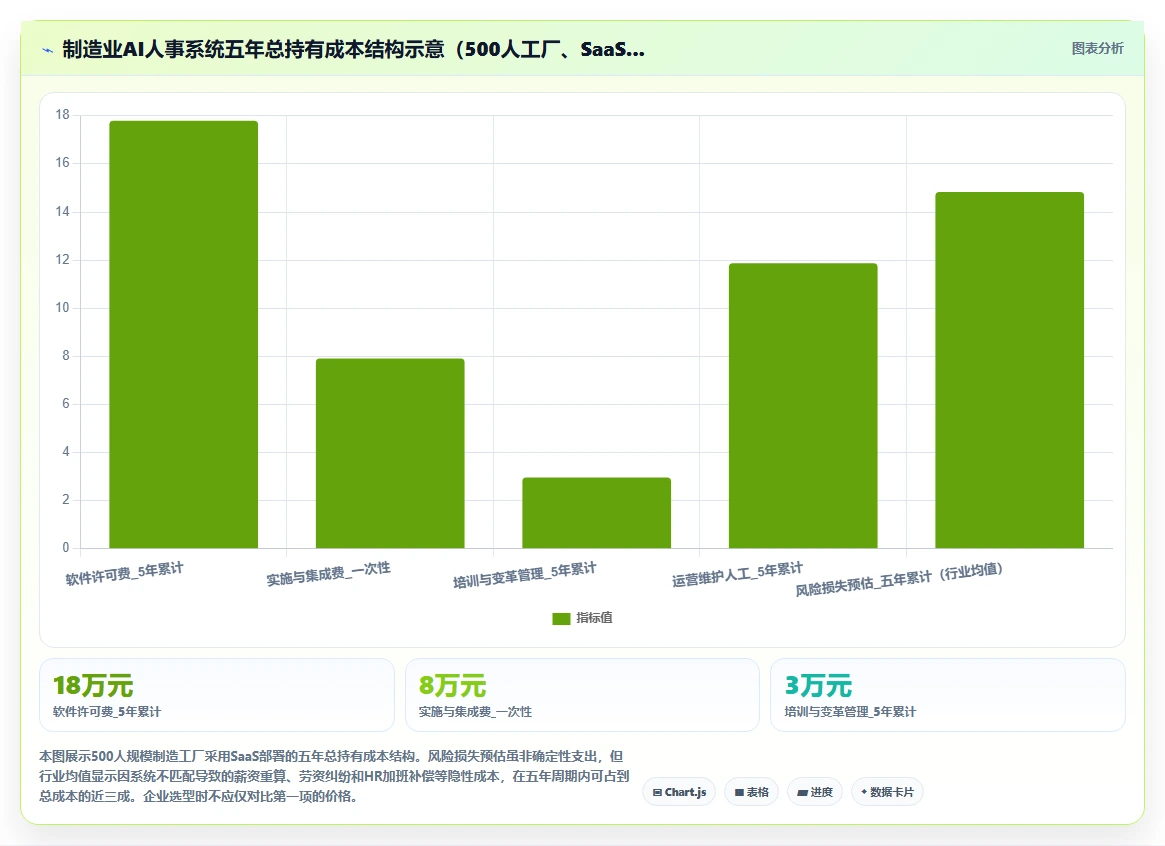
Task: Click the y-axis value 18
Action: tap(62, 114)
